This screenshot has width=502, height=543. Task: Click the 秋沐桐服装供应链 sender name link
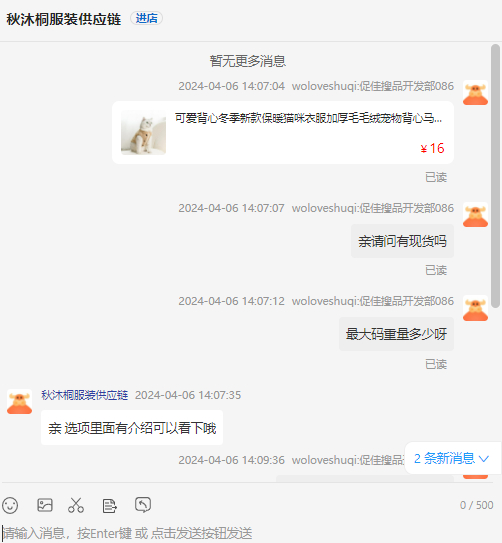tap(85, 395)
